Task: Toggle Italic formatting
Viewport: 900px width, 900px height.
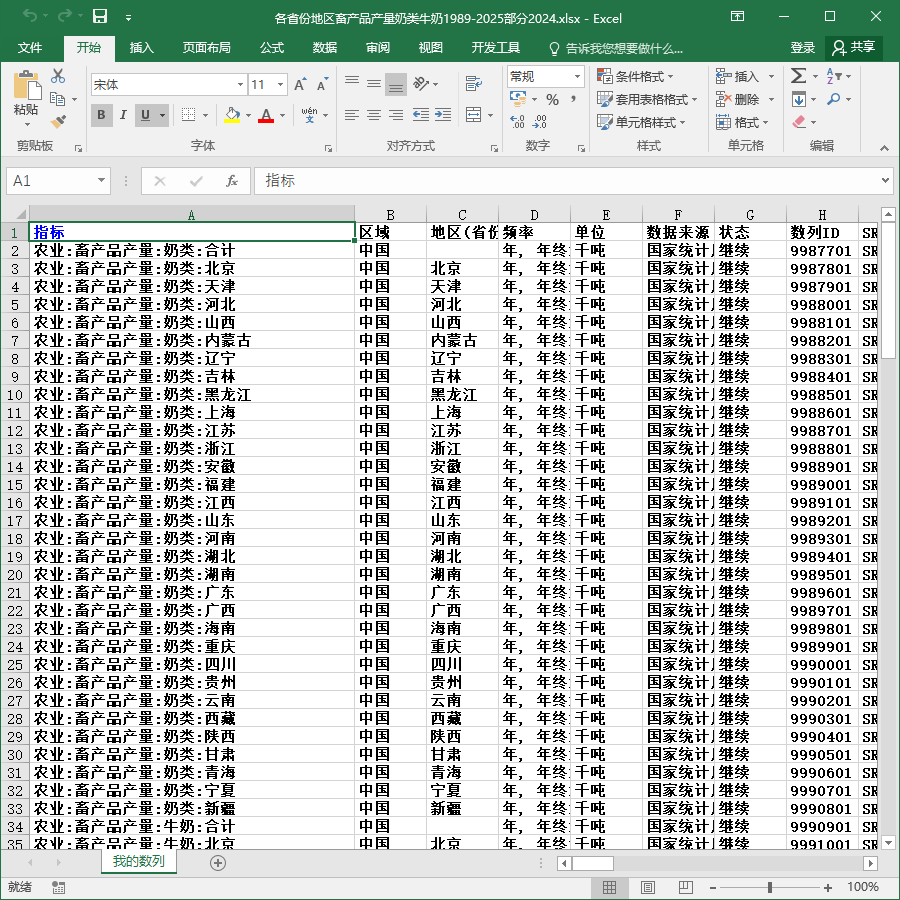Action: click(123, 115)
